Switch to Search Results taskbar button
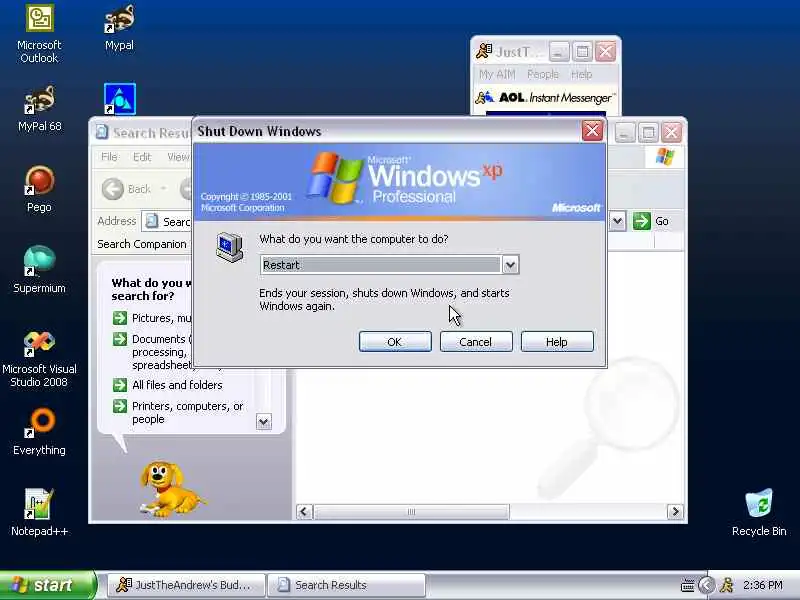 coord(346,585)
